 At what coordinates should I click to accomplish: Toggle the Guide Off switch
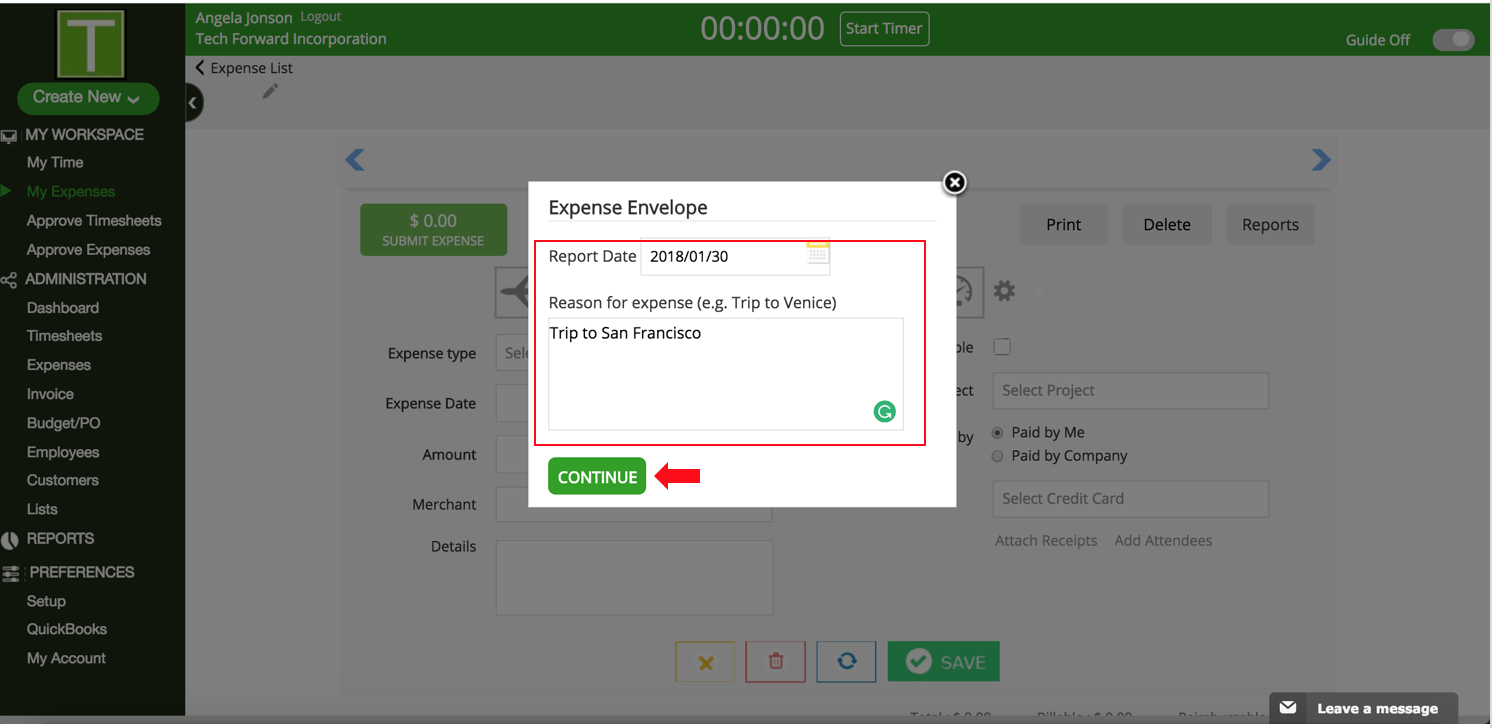[1452, 40]
